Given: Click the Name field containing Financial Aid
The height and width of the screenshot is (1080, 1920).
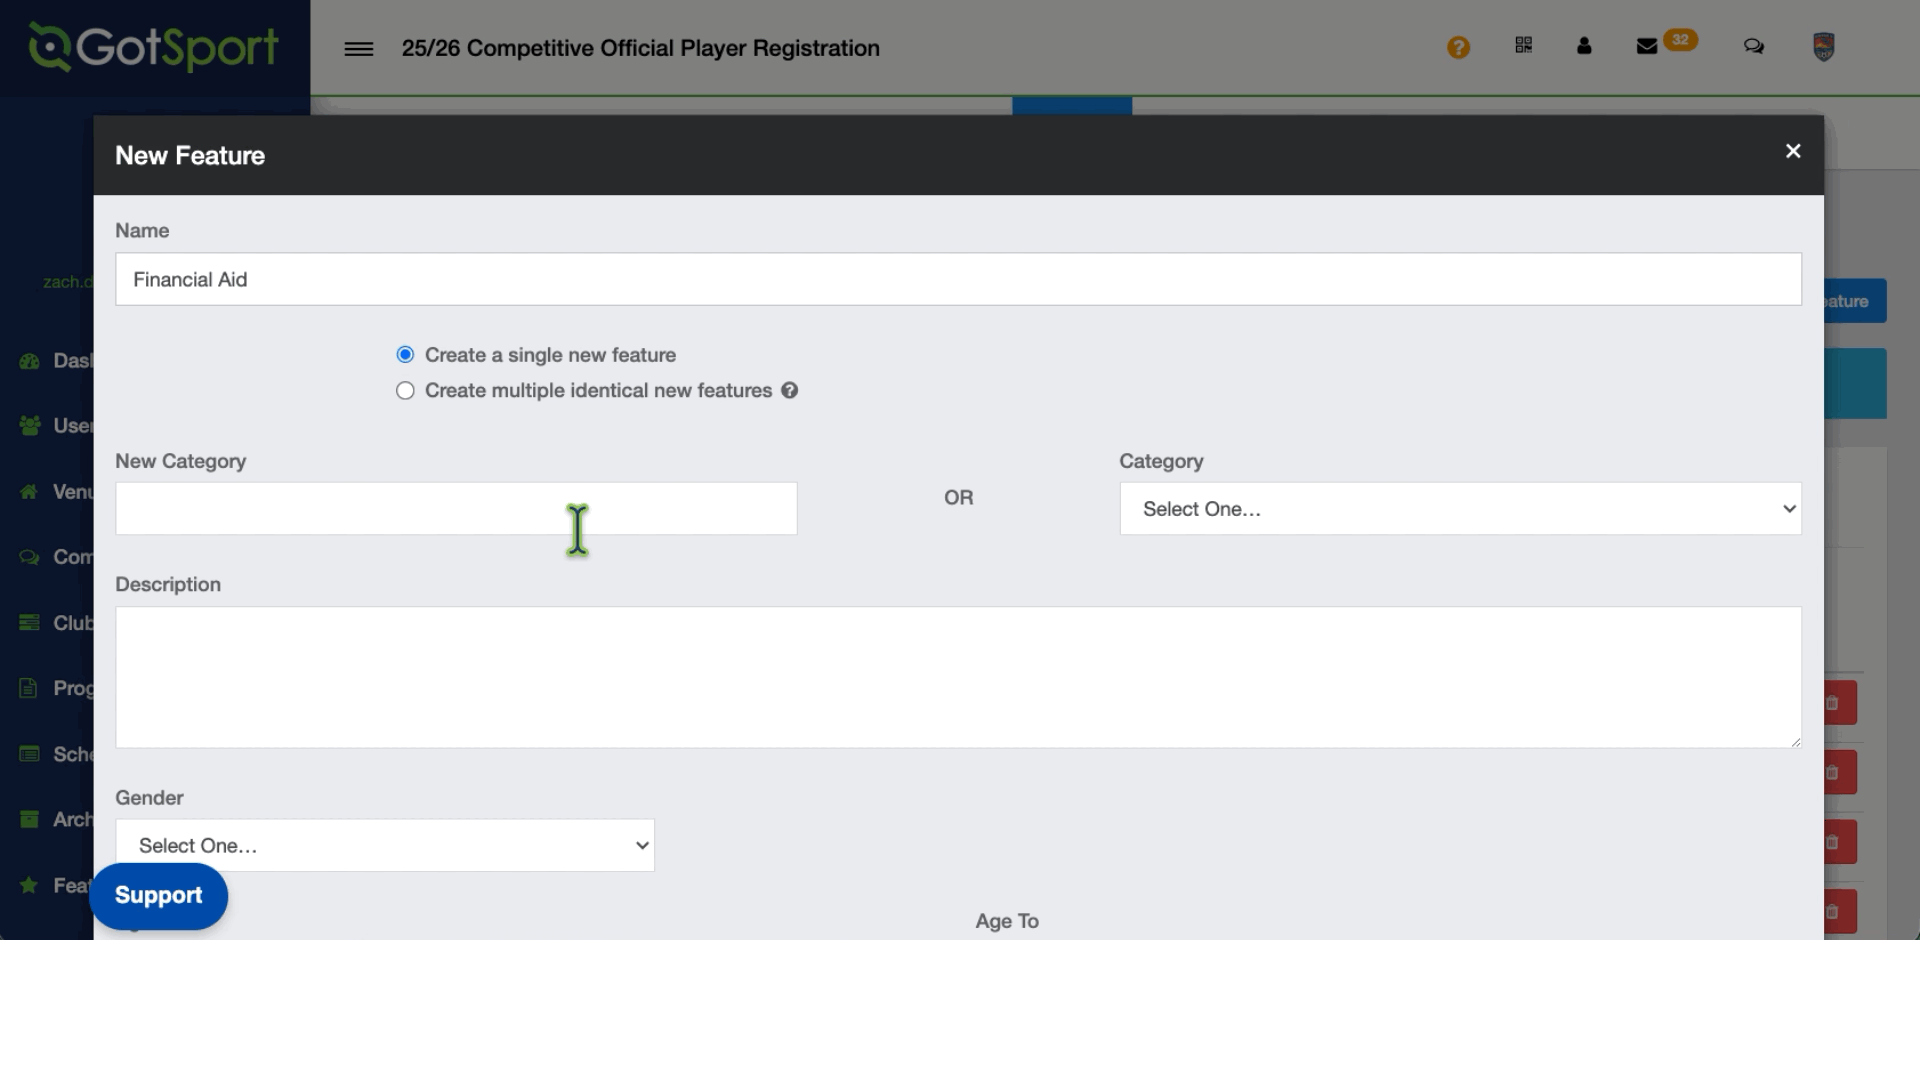Looking at the screenshot, I should pyautogui.click(x=958, y=280).
